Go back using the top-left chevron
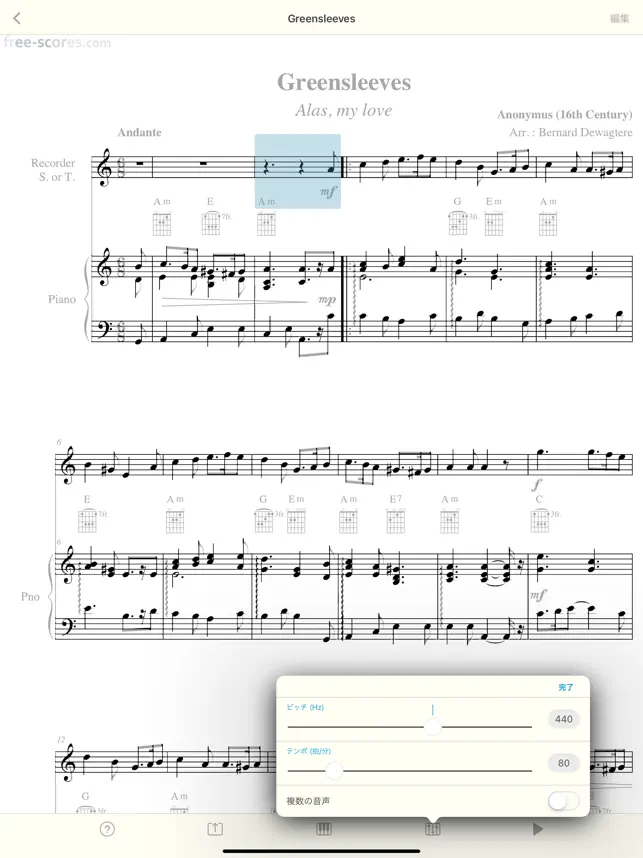 [17, 18]
